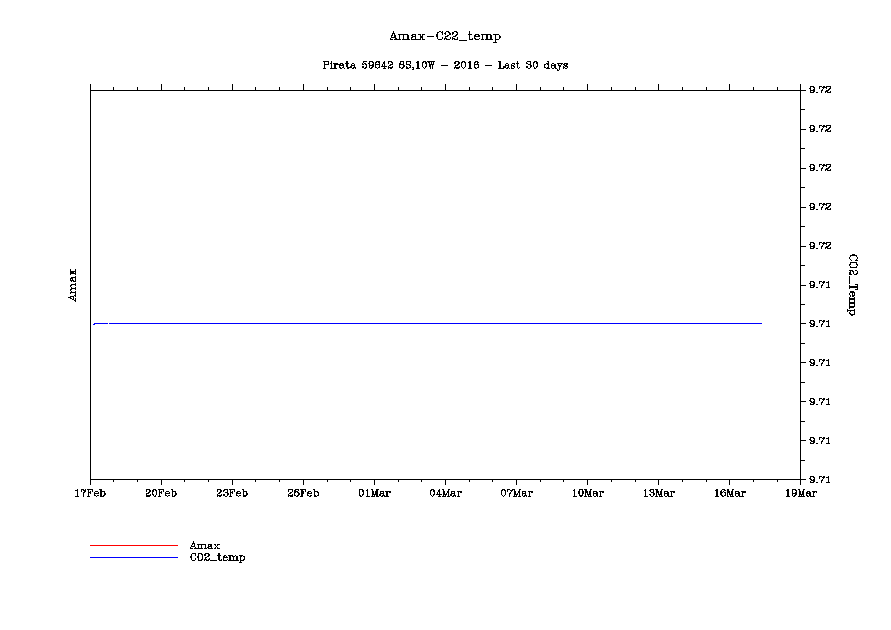The height and width of the screenshot is (630, 891).
Task: Click the bottommost 9.71 right-axis value
Action: [820, 480]
